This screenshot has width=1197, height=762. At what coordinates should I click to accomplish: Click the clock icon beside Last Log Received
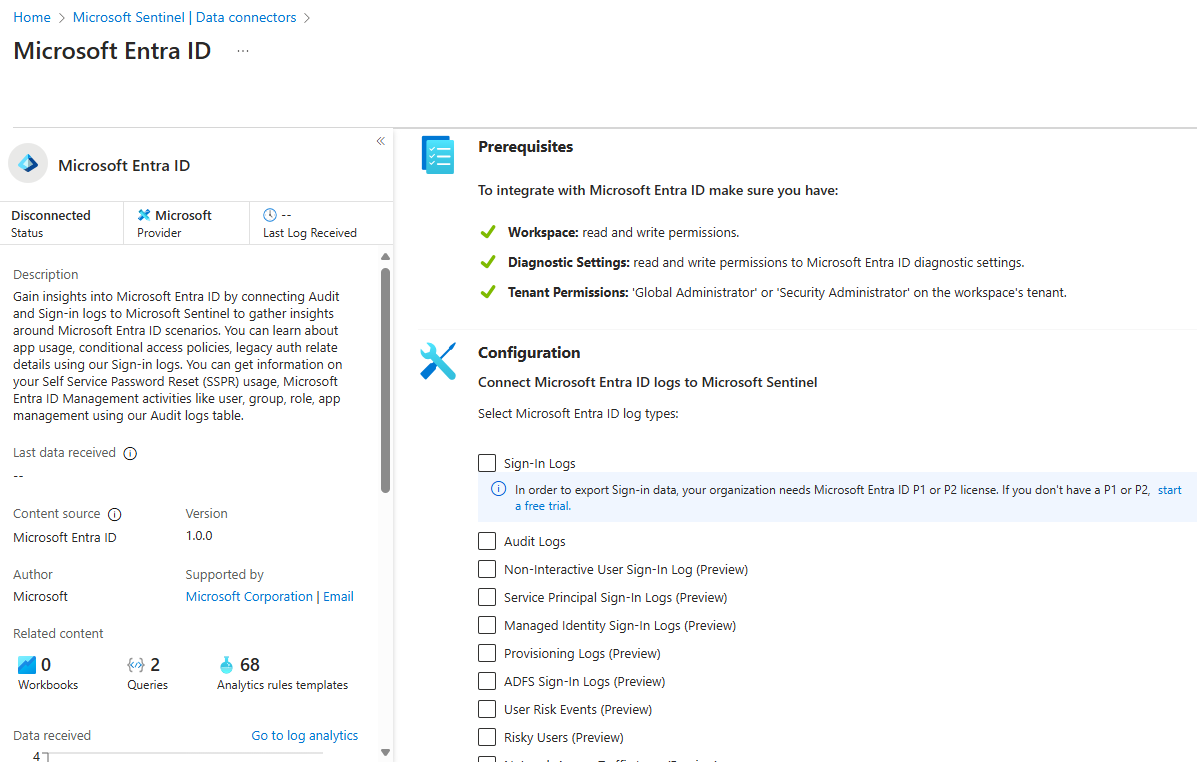click(268, 214)
